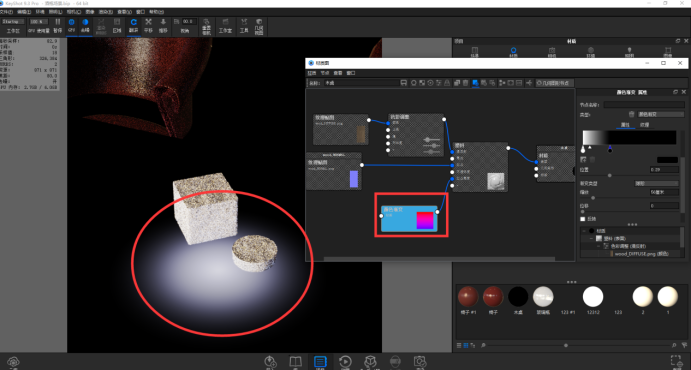The image size is (691, 370).
Task: Click the add color stop icon below gradient
Action: [x=583, y=159]
